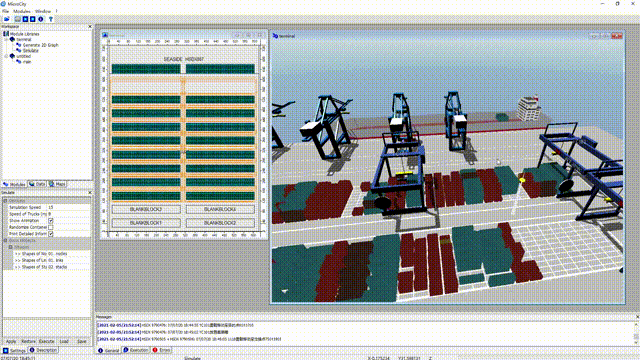Select the untitled module in tree
The width and height of the screenshot is (640, 360).
pos(23,56)
